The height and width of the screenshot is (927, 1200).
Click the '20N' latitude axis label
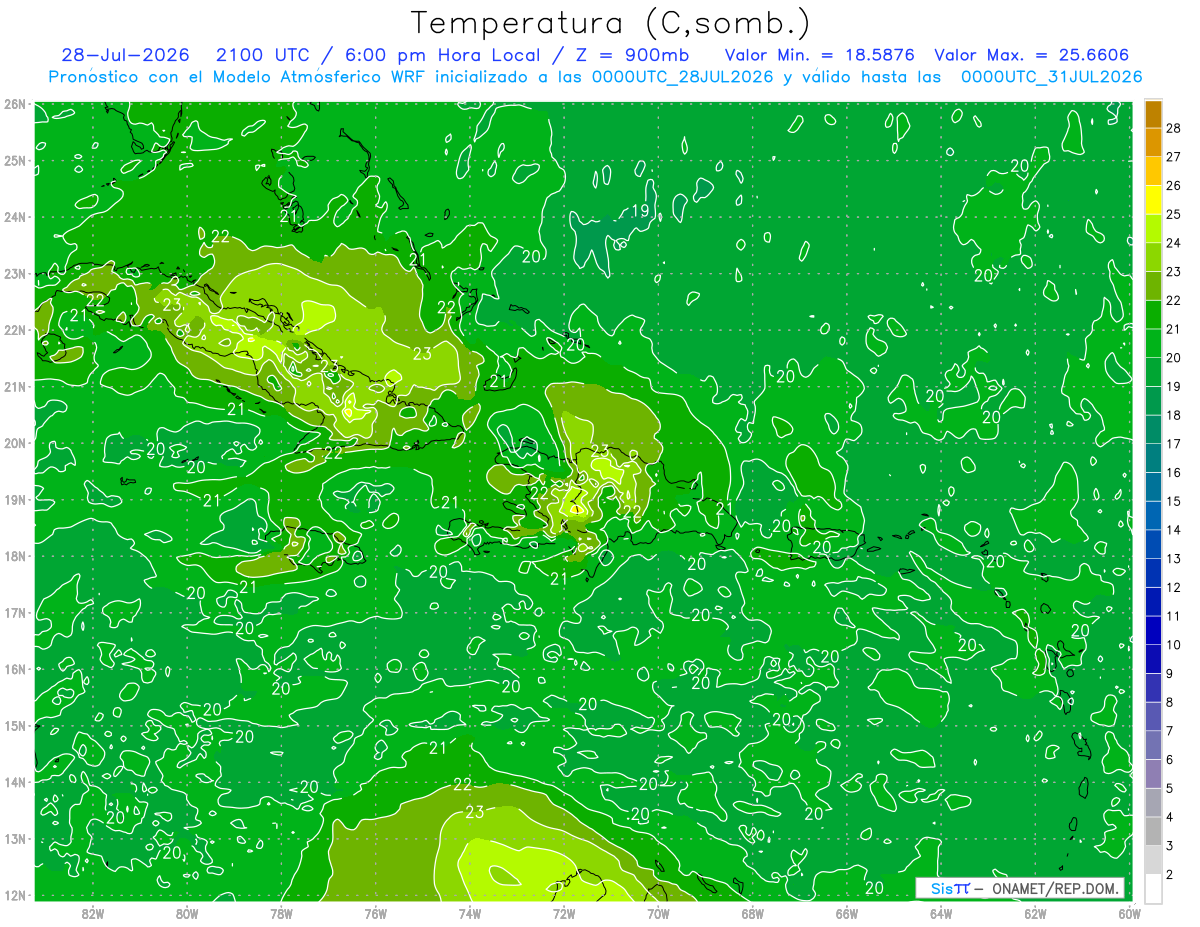point(14,442)
